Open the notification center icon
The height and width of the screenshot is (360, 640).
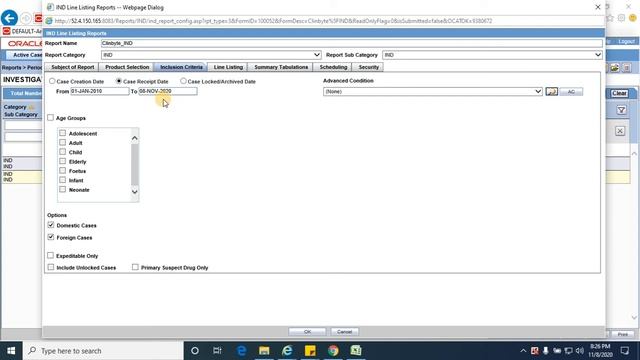[x=624, y=351]
